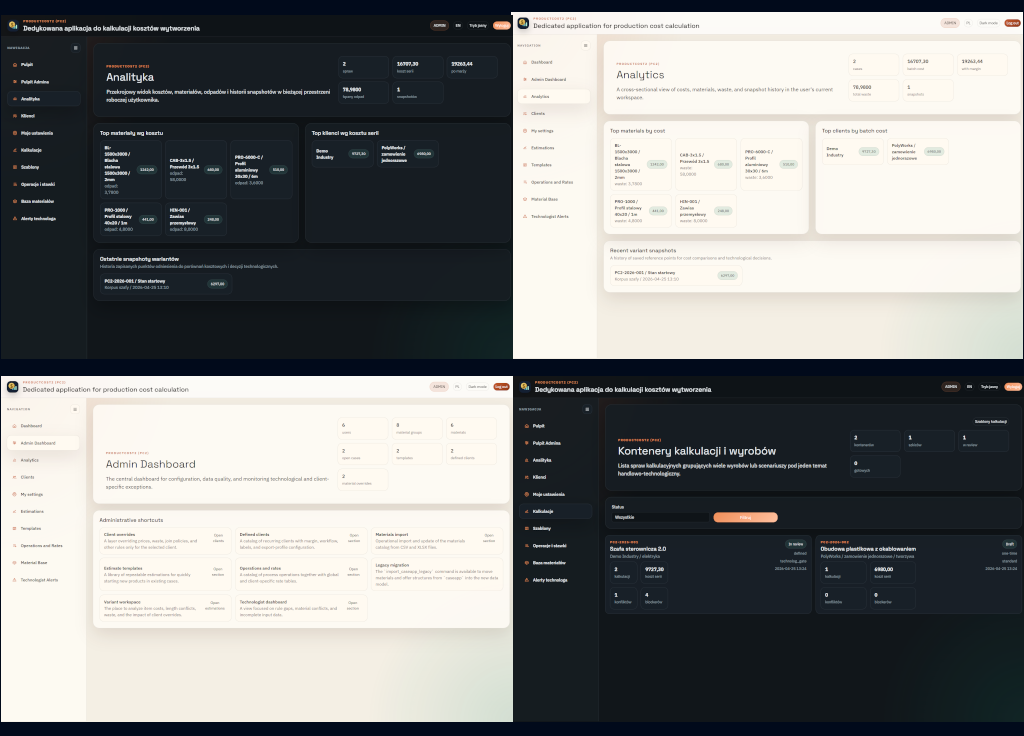Click Moje ustawienia icon in Kontenery kalkulacji window
Screen dimensions: 1024x736
pos(526,494)
